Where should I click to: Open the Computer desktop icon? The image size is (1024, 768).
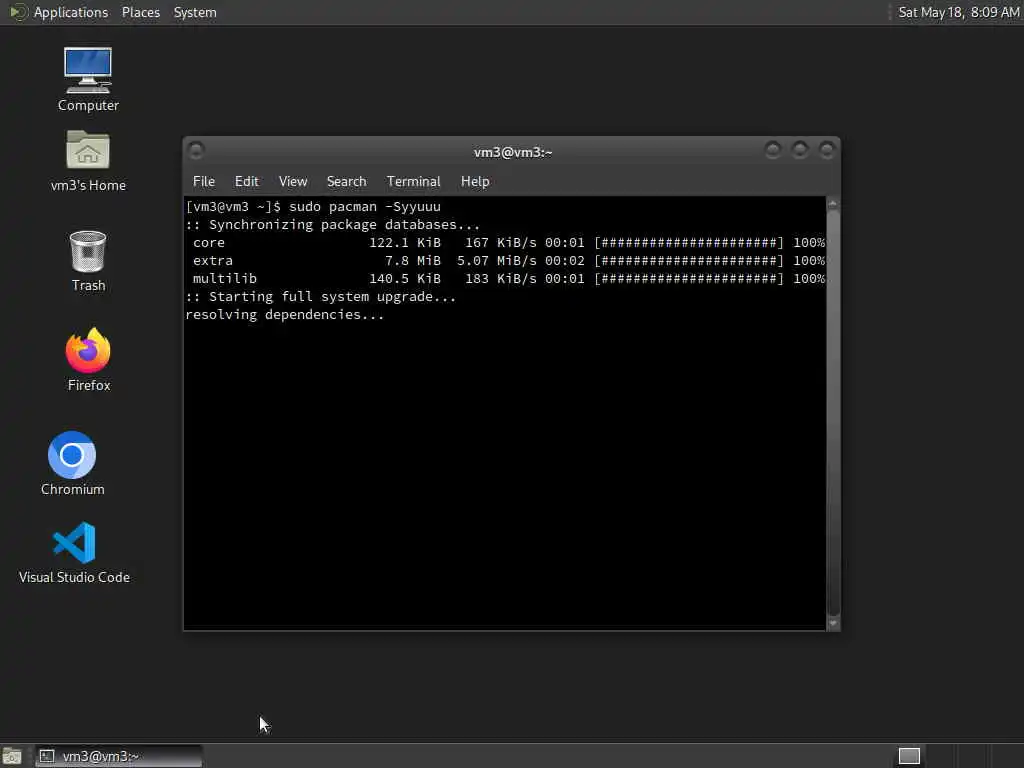click(88, 80)
